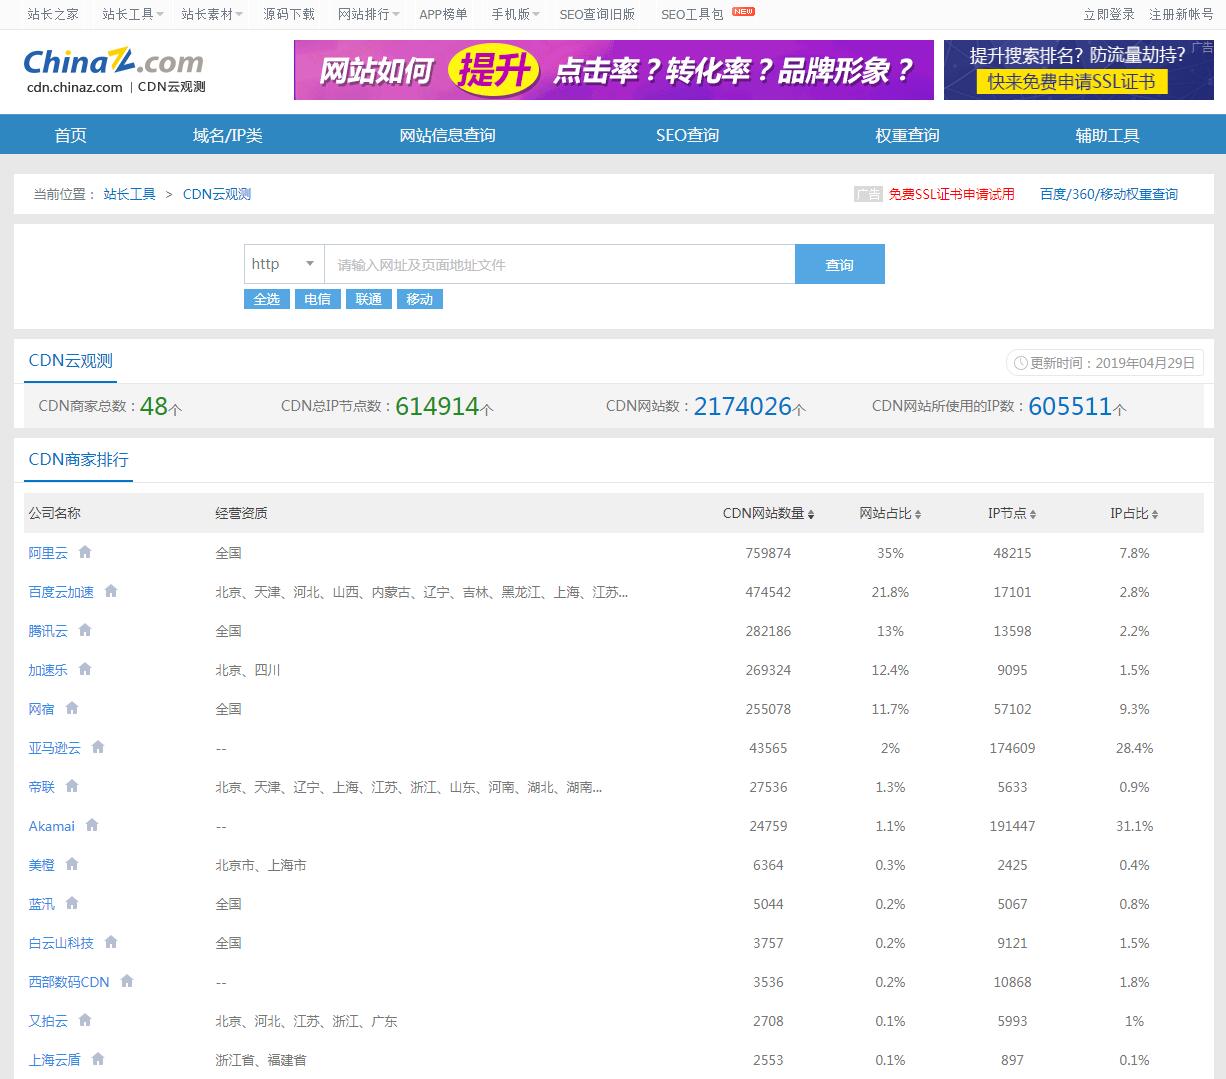Screen dimensions: 1226x1079
Task: Open 百度/360/移动权重查询 link
Action: [1109, 194]
